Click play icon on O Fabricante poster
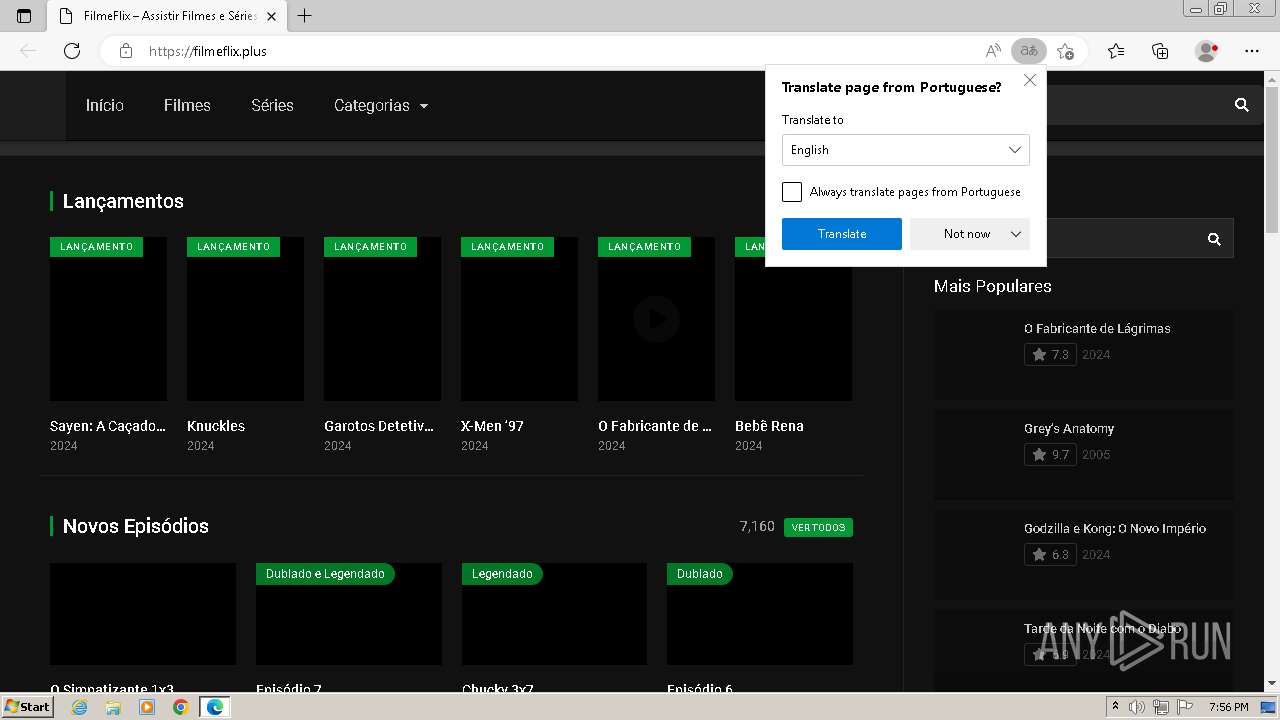This screenshot has width=1280, height=720. pyautogui.click(x=656, y=319)
